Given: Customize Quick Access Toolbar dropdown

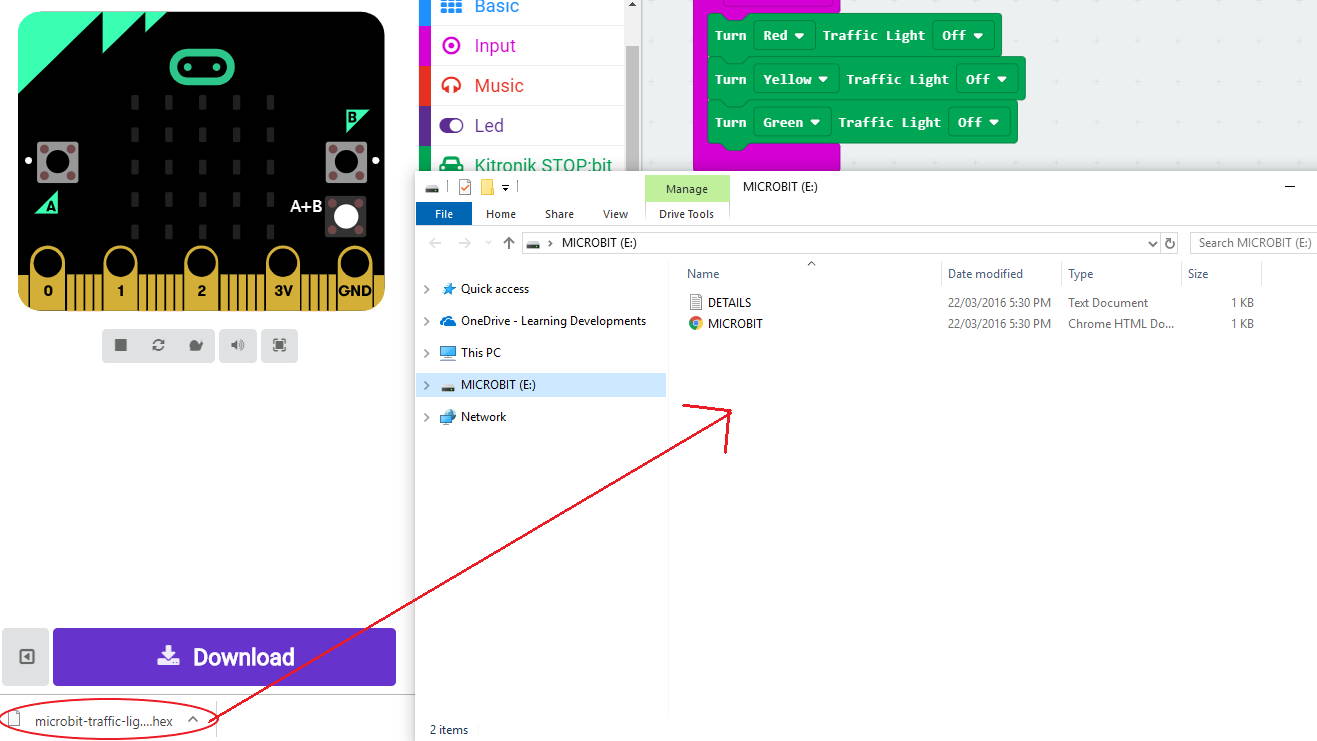Looking at the screenshot, I should click(x=506, y=187).
